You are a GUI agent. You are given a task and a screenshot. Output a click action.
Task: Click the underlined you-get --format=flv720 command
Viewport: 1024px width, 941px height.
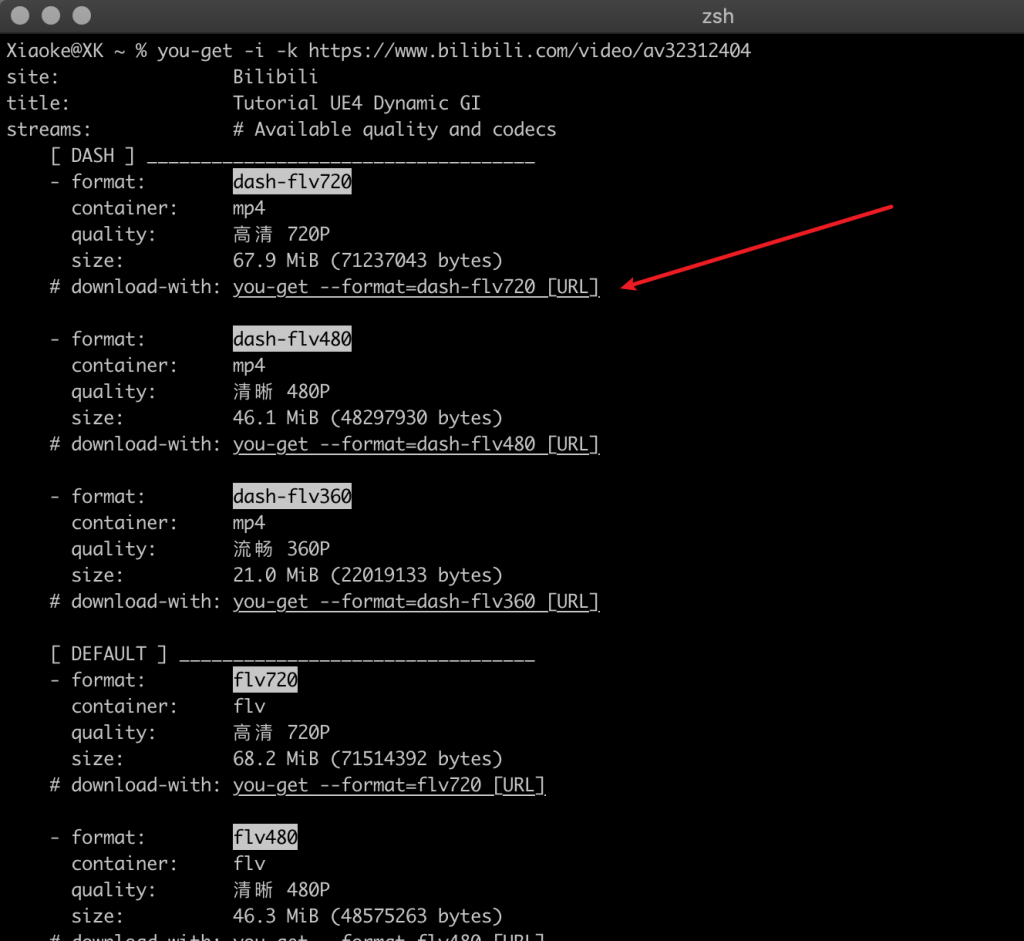click(389, 785)
